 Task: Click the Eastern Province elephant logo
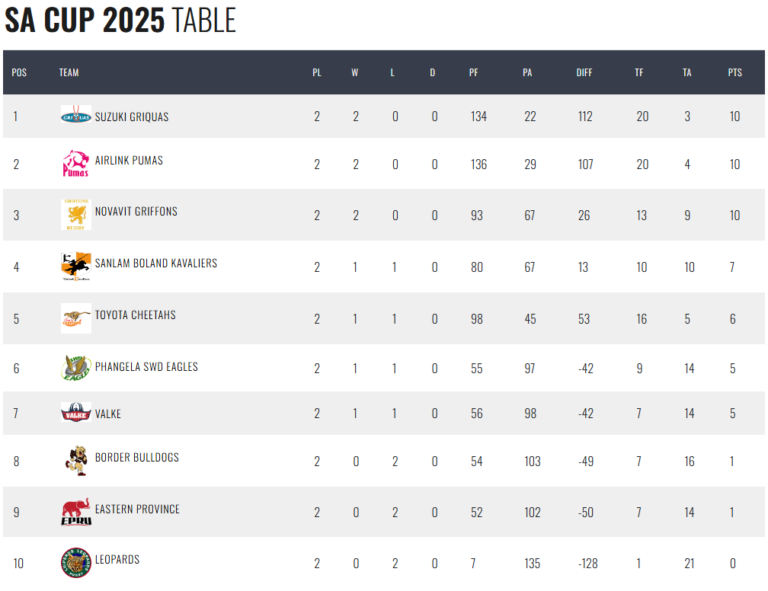pyautogui.click(x=76, y=512)
